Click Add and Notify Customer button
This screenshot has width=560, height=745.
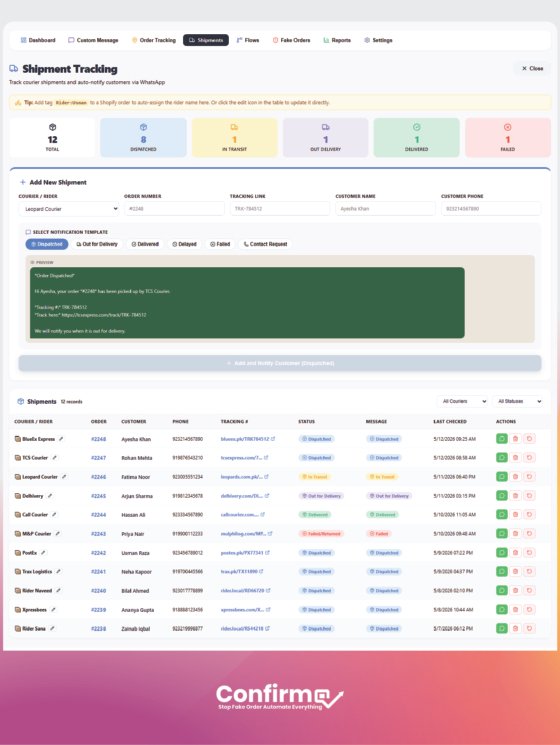click(x=280, y=363)
